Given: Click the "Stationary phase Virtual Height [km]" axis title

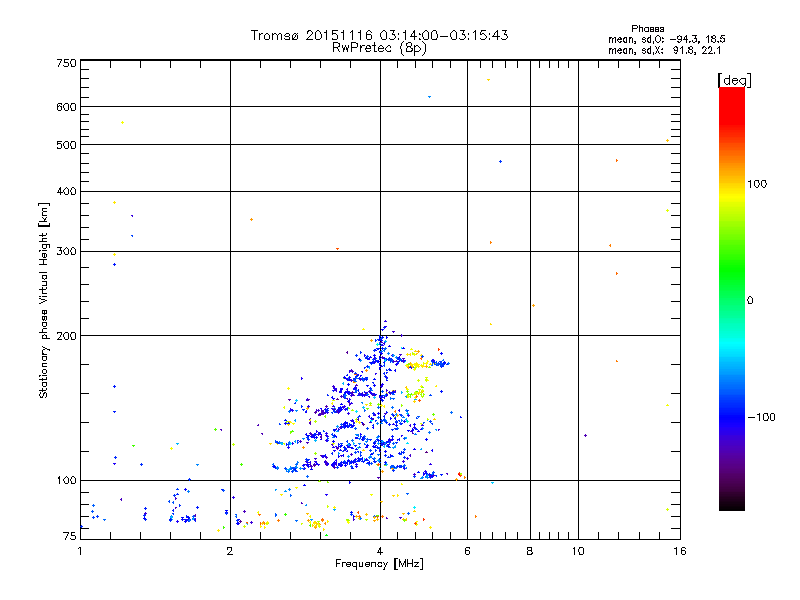Looking at the screenshot, I should (x=44, y=300).
